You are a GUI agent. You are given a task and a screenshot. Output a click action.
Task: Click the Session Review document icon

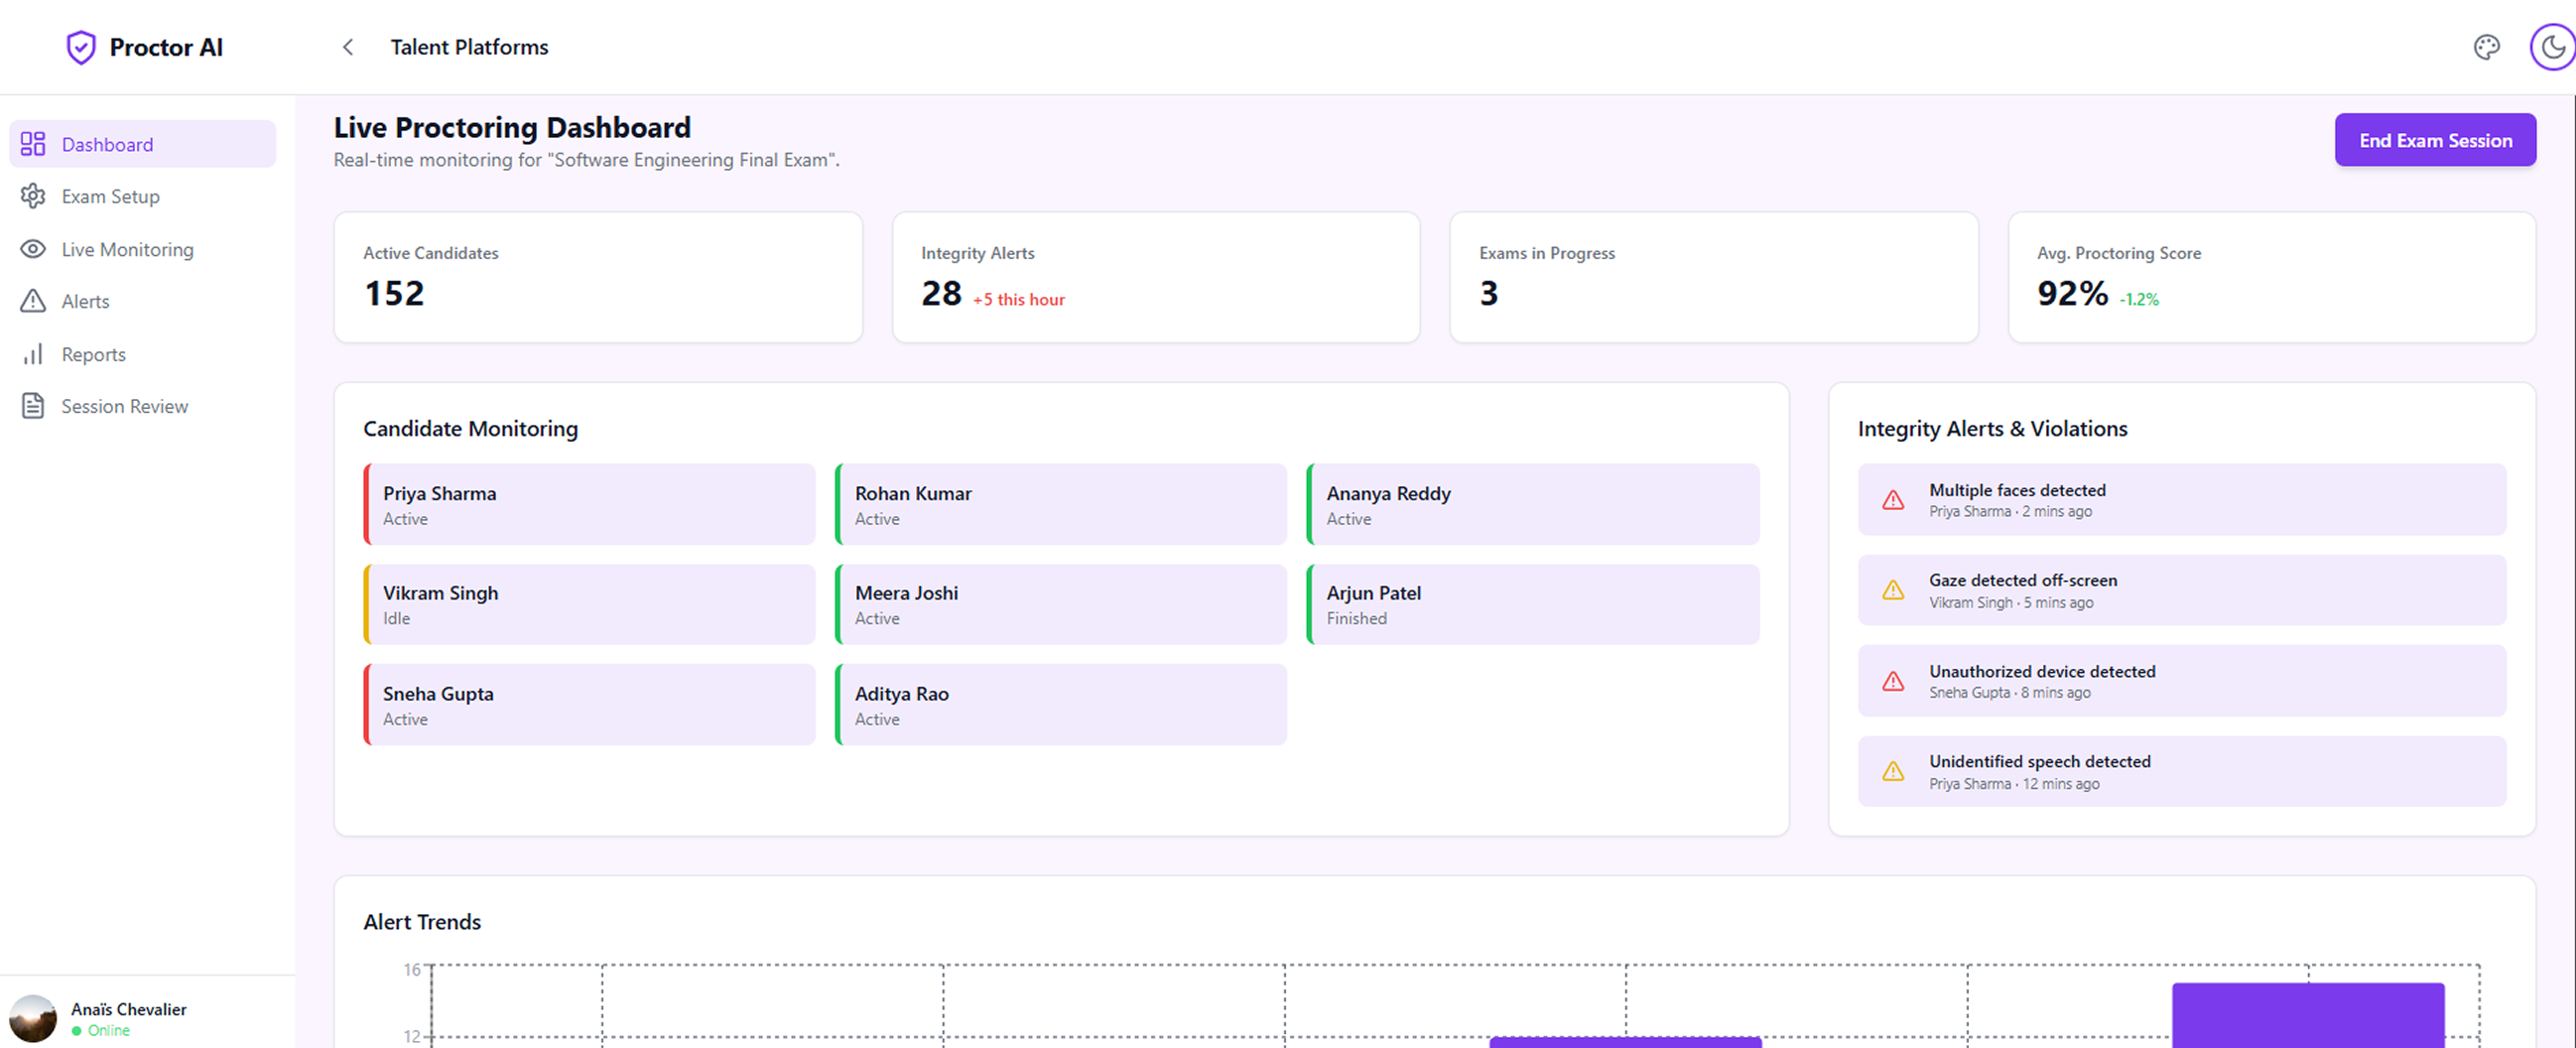(x=33, y=406)
